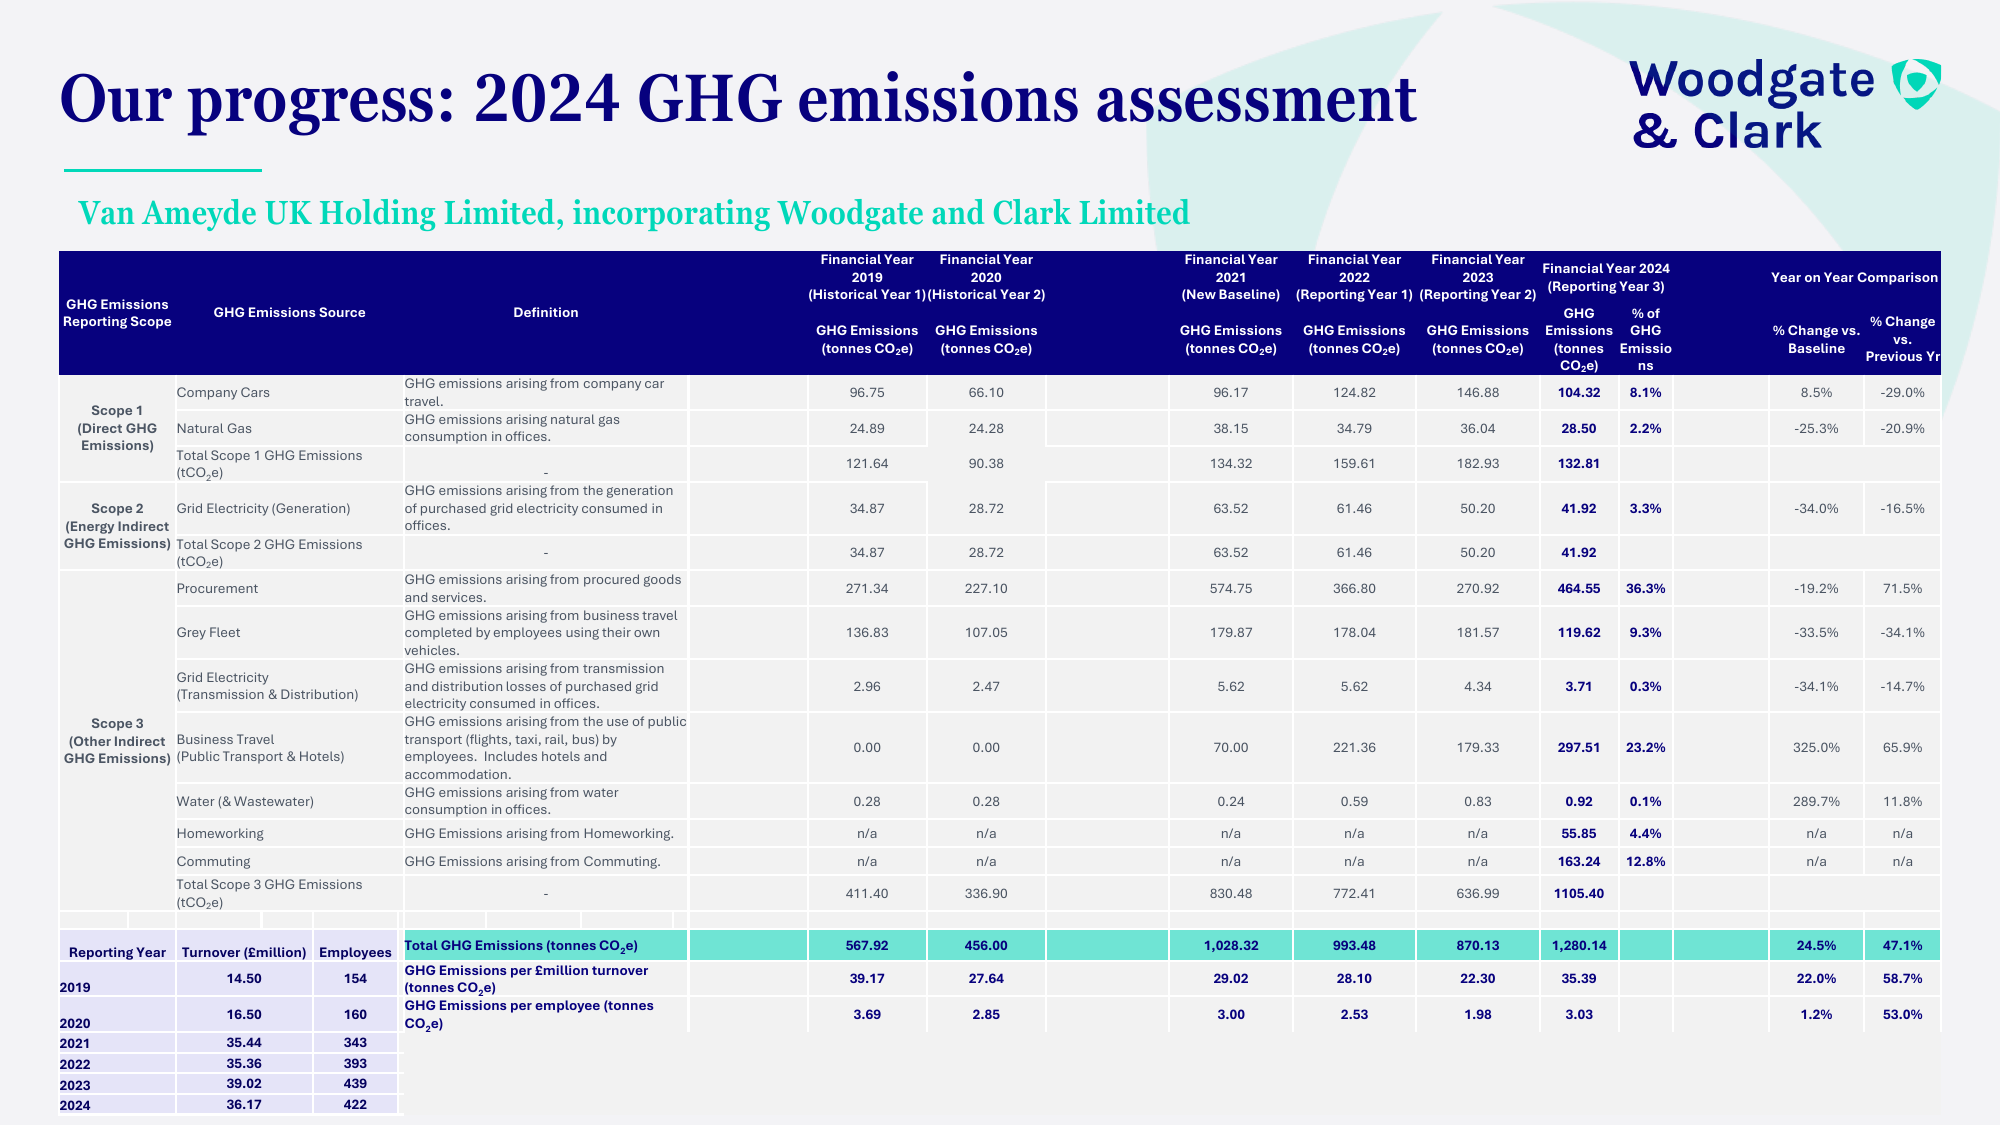Click the 'Reporting Year' small table header
2000x1125 pixels.
coord(117,953)
